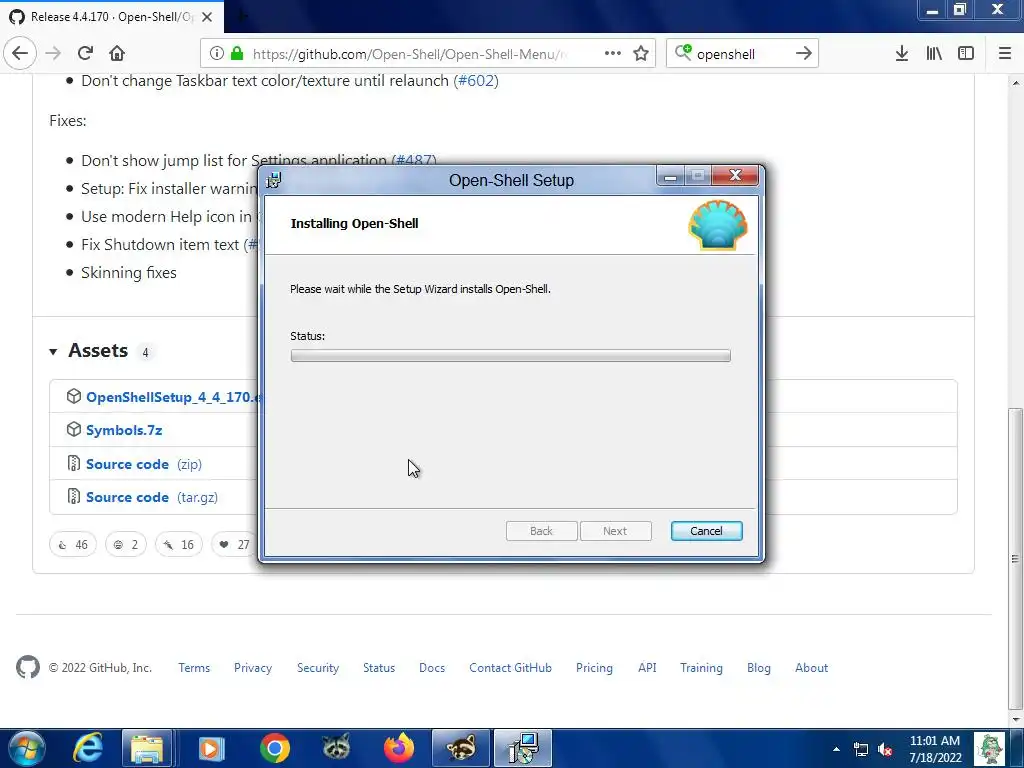1024x768 pixels.
Task: Show hidden tray icons arrow
Action: [837, 749]
